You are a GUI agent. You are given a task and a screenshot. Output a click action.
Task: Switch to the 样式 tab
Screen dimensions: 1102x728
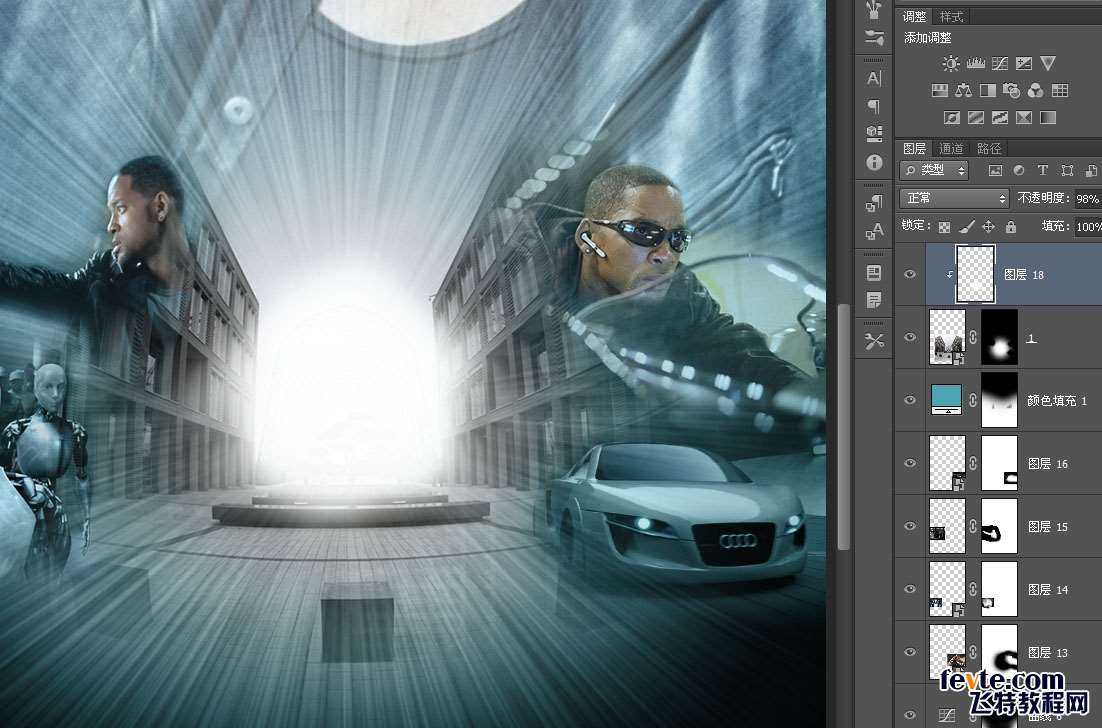(x=951, y=16)
